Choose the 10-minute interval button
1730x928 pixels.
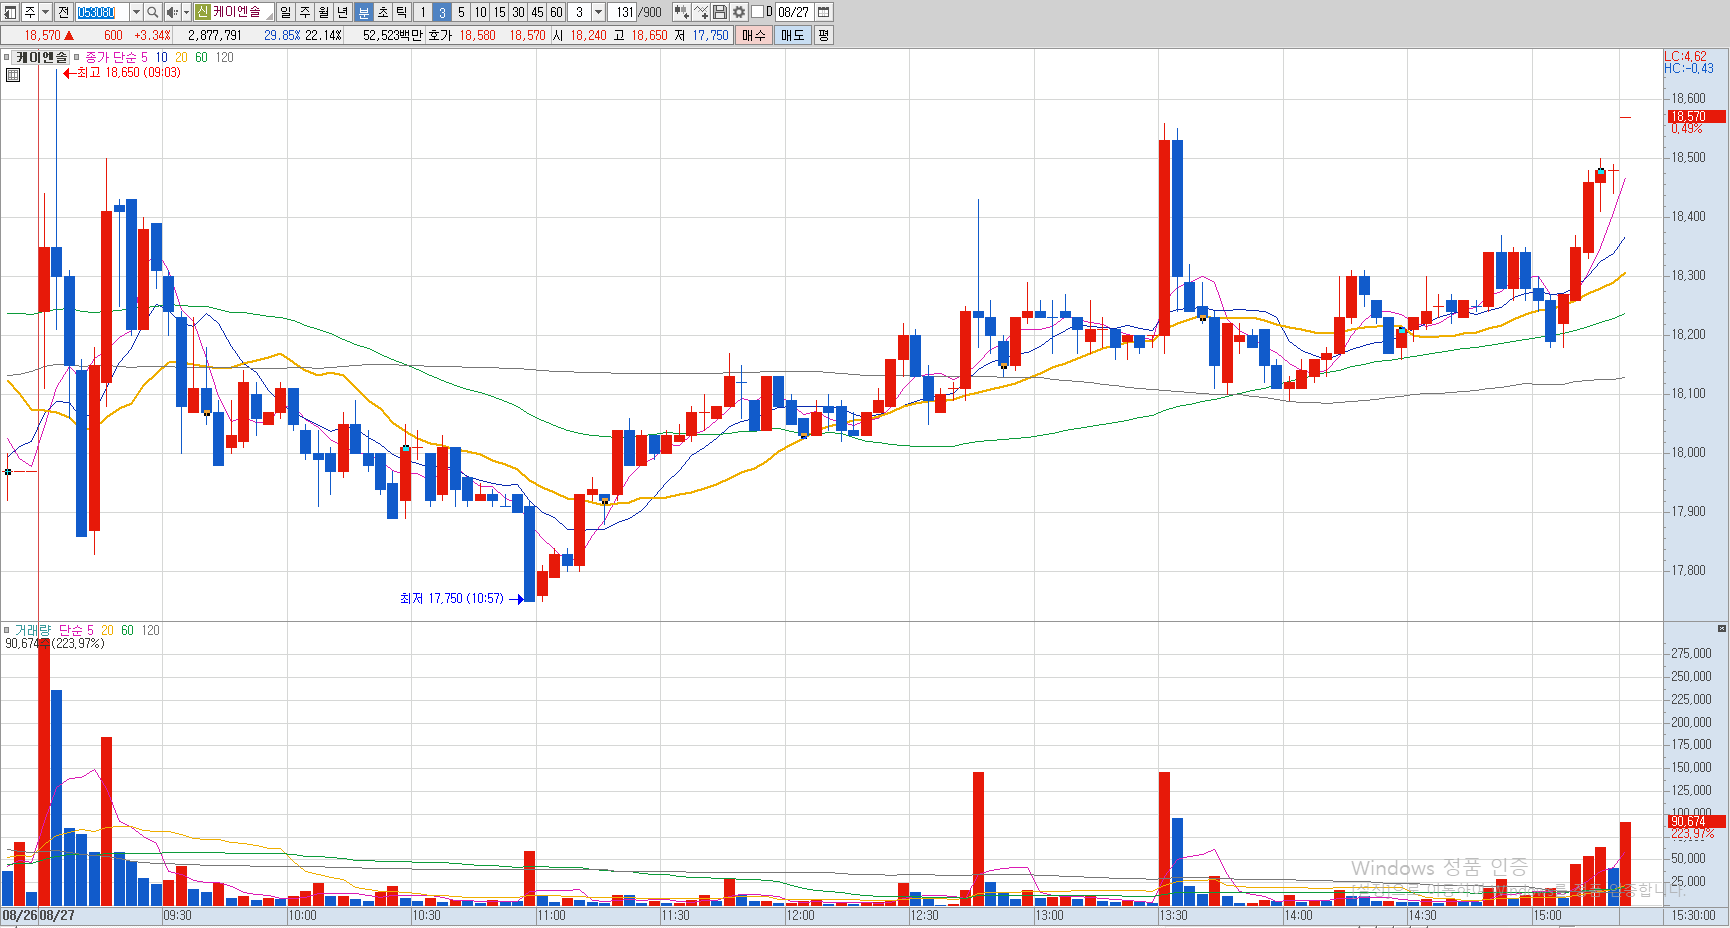click(x=480, y=12)
